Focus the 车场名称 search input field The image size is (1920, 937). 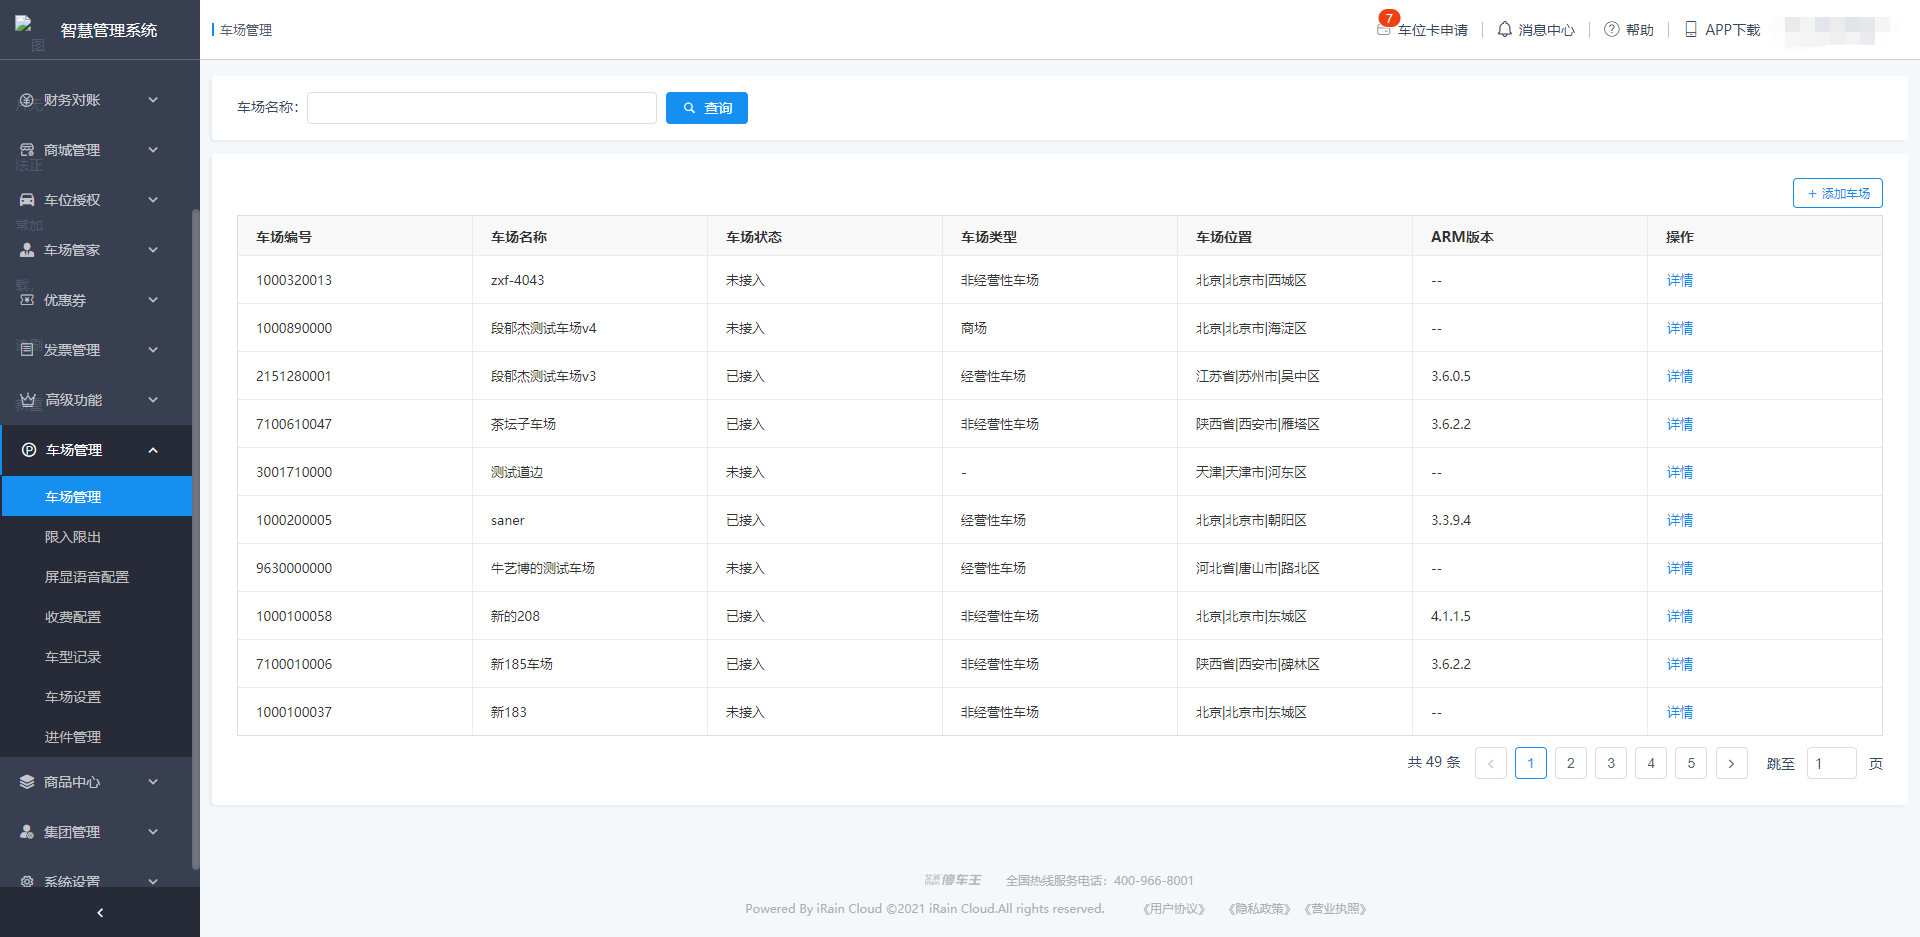(481, 108)
